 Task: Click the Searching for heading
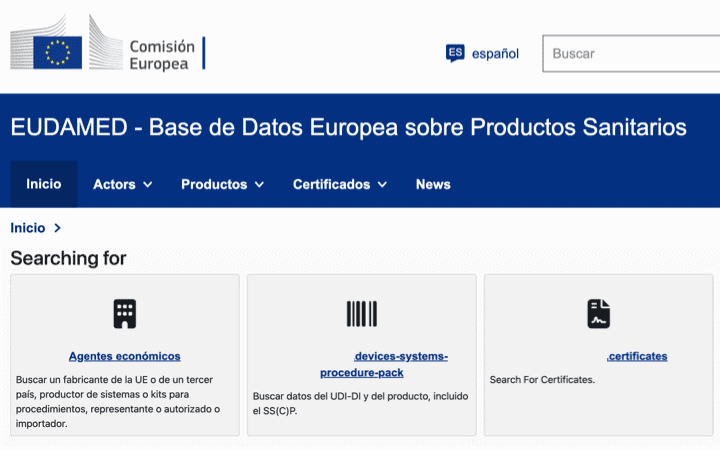[68, 258]
